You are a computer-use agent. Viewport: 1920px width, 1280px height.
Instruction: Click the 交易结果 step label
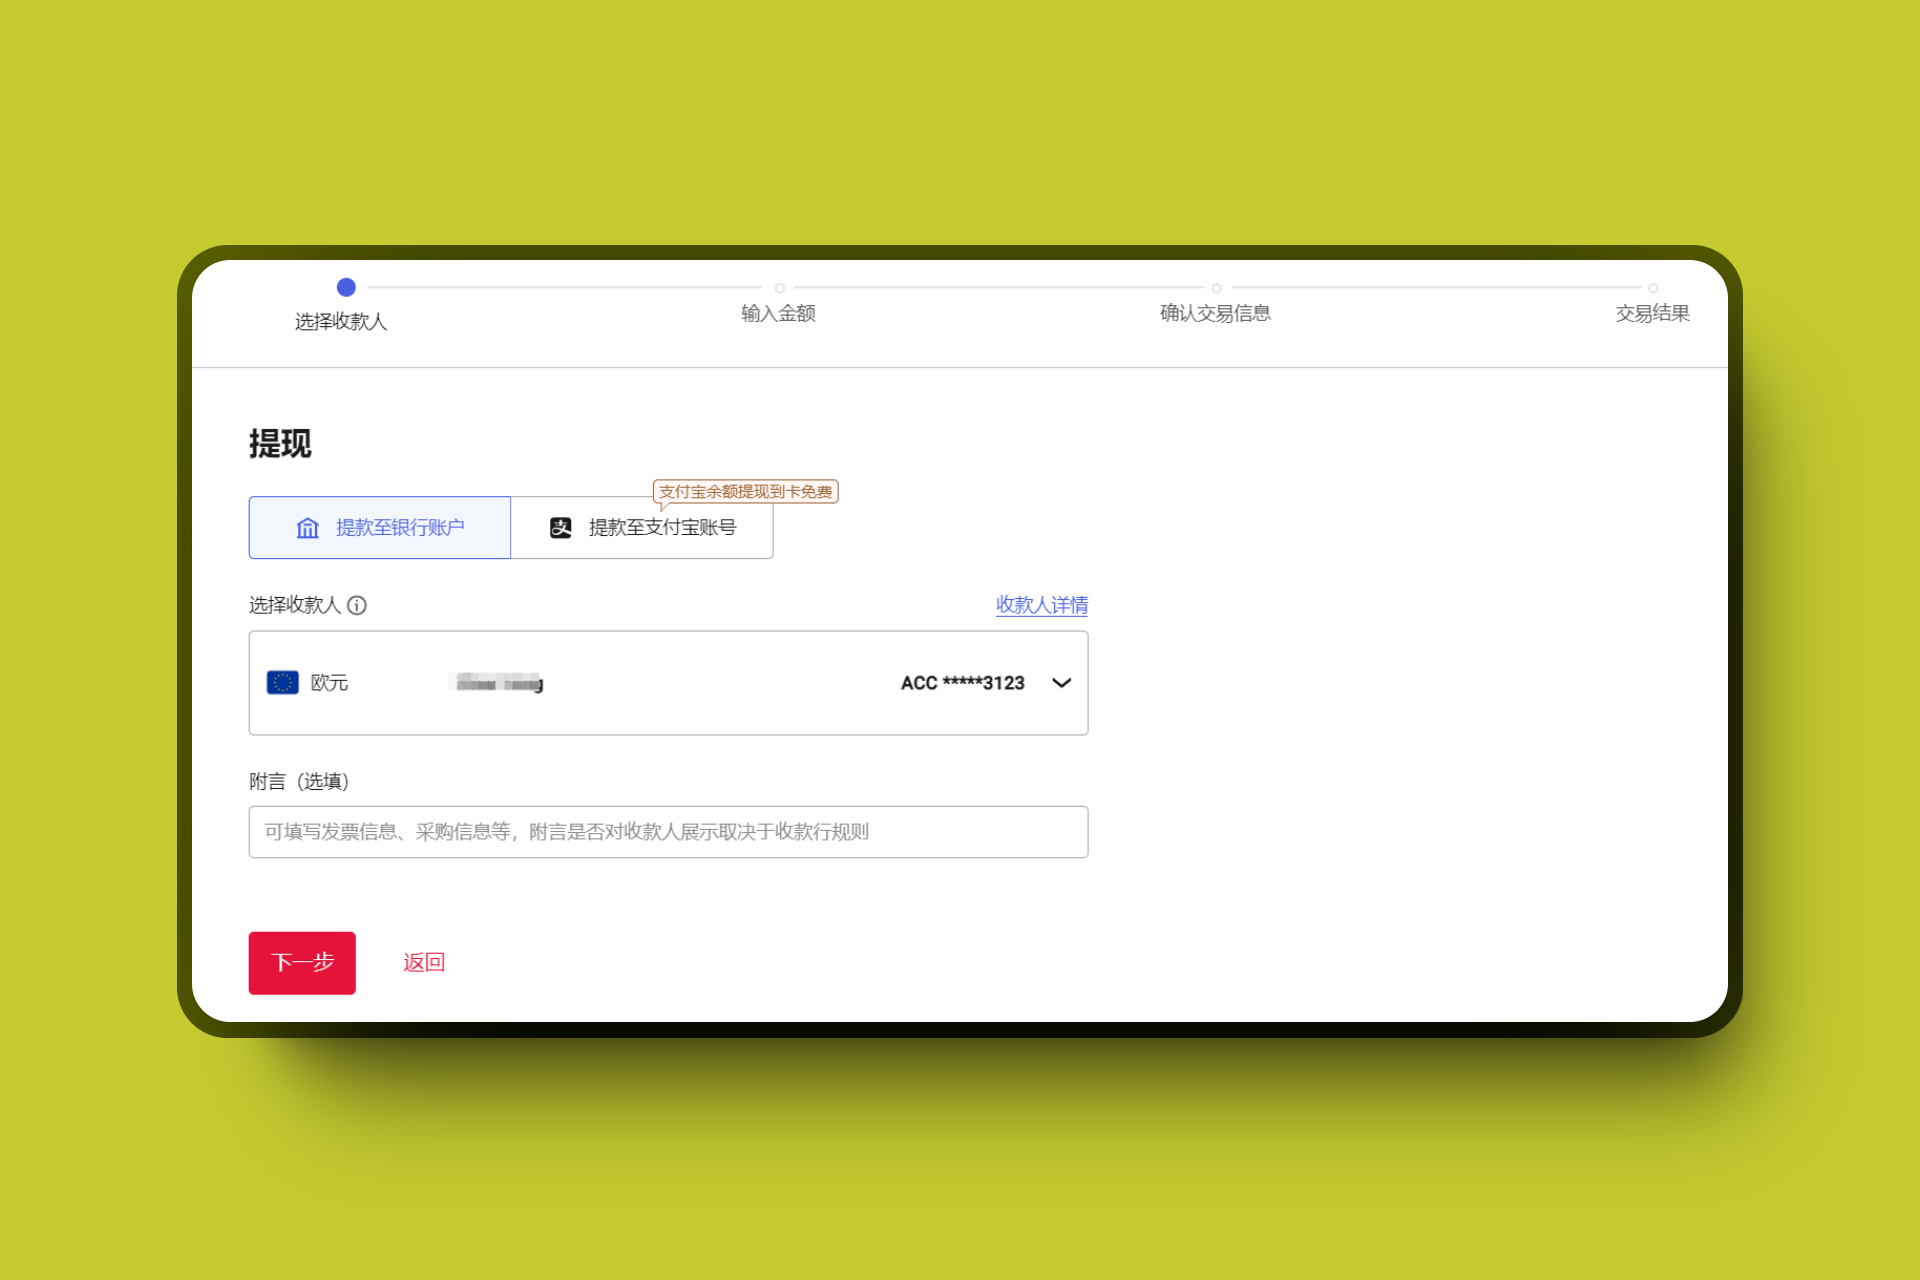point(1652,313)
